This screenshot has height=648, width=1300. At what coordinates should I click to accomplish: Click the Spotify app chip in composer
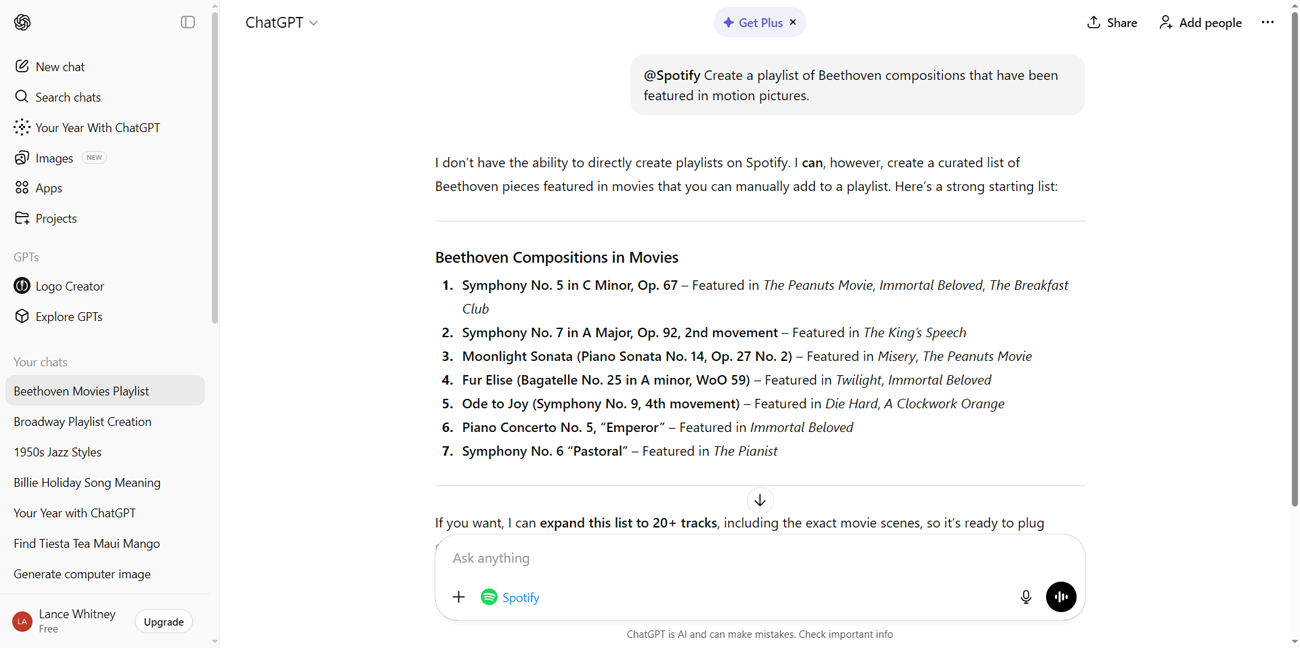(510, 597)
